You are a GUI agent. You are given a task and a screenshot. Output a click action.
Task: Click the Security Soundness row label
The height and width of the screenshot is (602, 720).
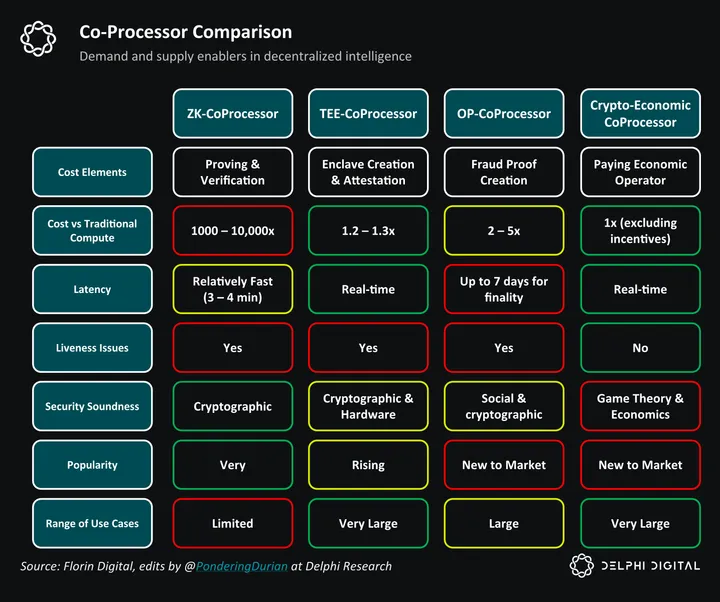pos(92,407)
